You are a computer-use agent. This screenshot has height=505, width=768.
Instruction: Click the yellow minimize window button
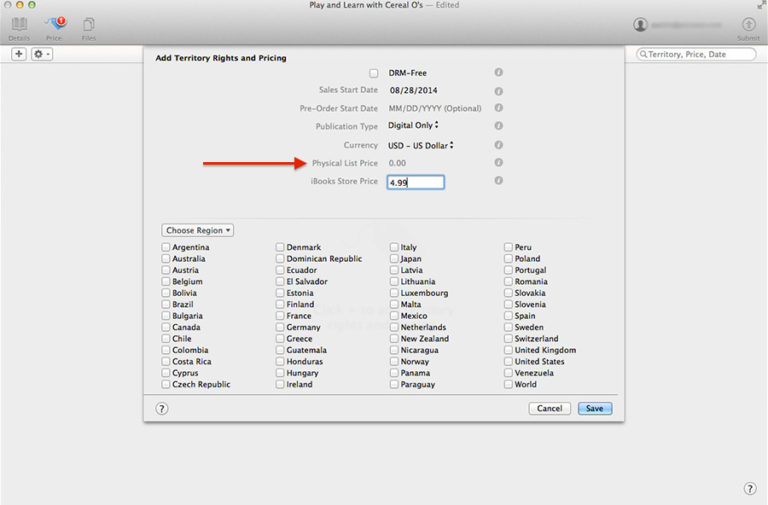click(x=20, y=4)
